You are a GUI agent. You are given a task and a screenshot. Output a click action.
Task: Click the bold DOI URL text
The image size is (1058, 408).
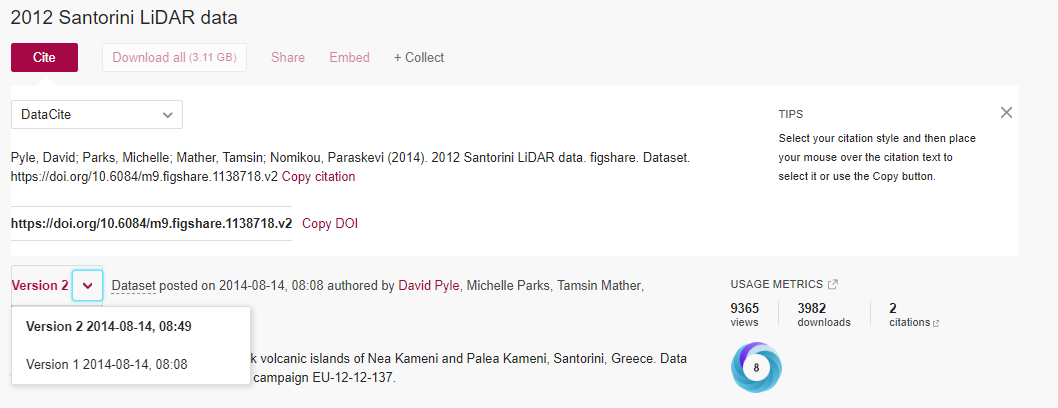(x=151, y=223)
